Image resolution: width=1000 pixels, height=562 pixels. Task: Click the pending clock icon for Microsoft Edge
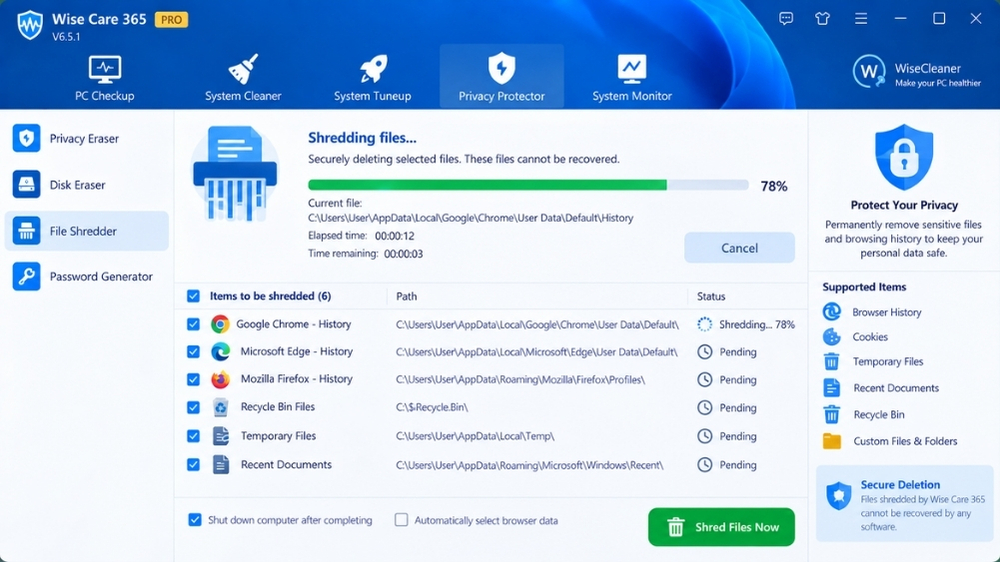(705, 351)
